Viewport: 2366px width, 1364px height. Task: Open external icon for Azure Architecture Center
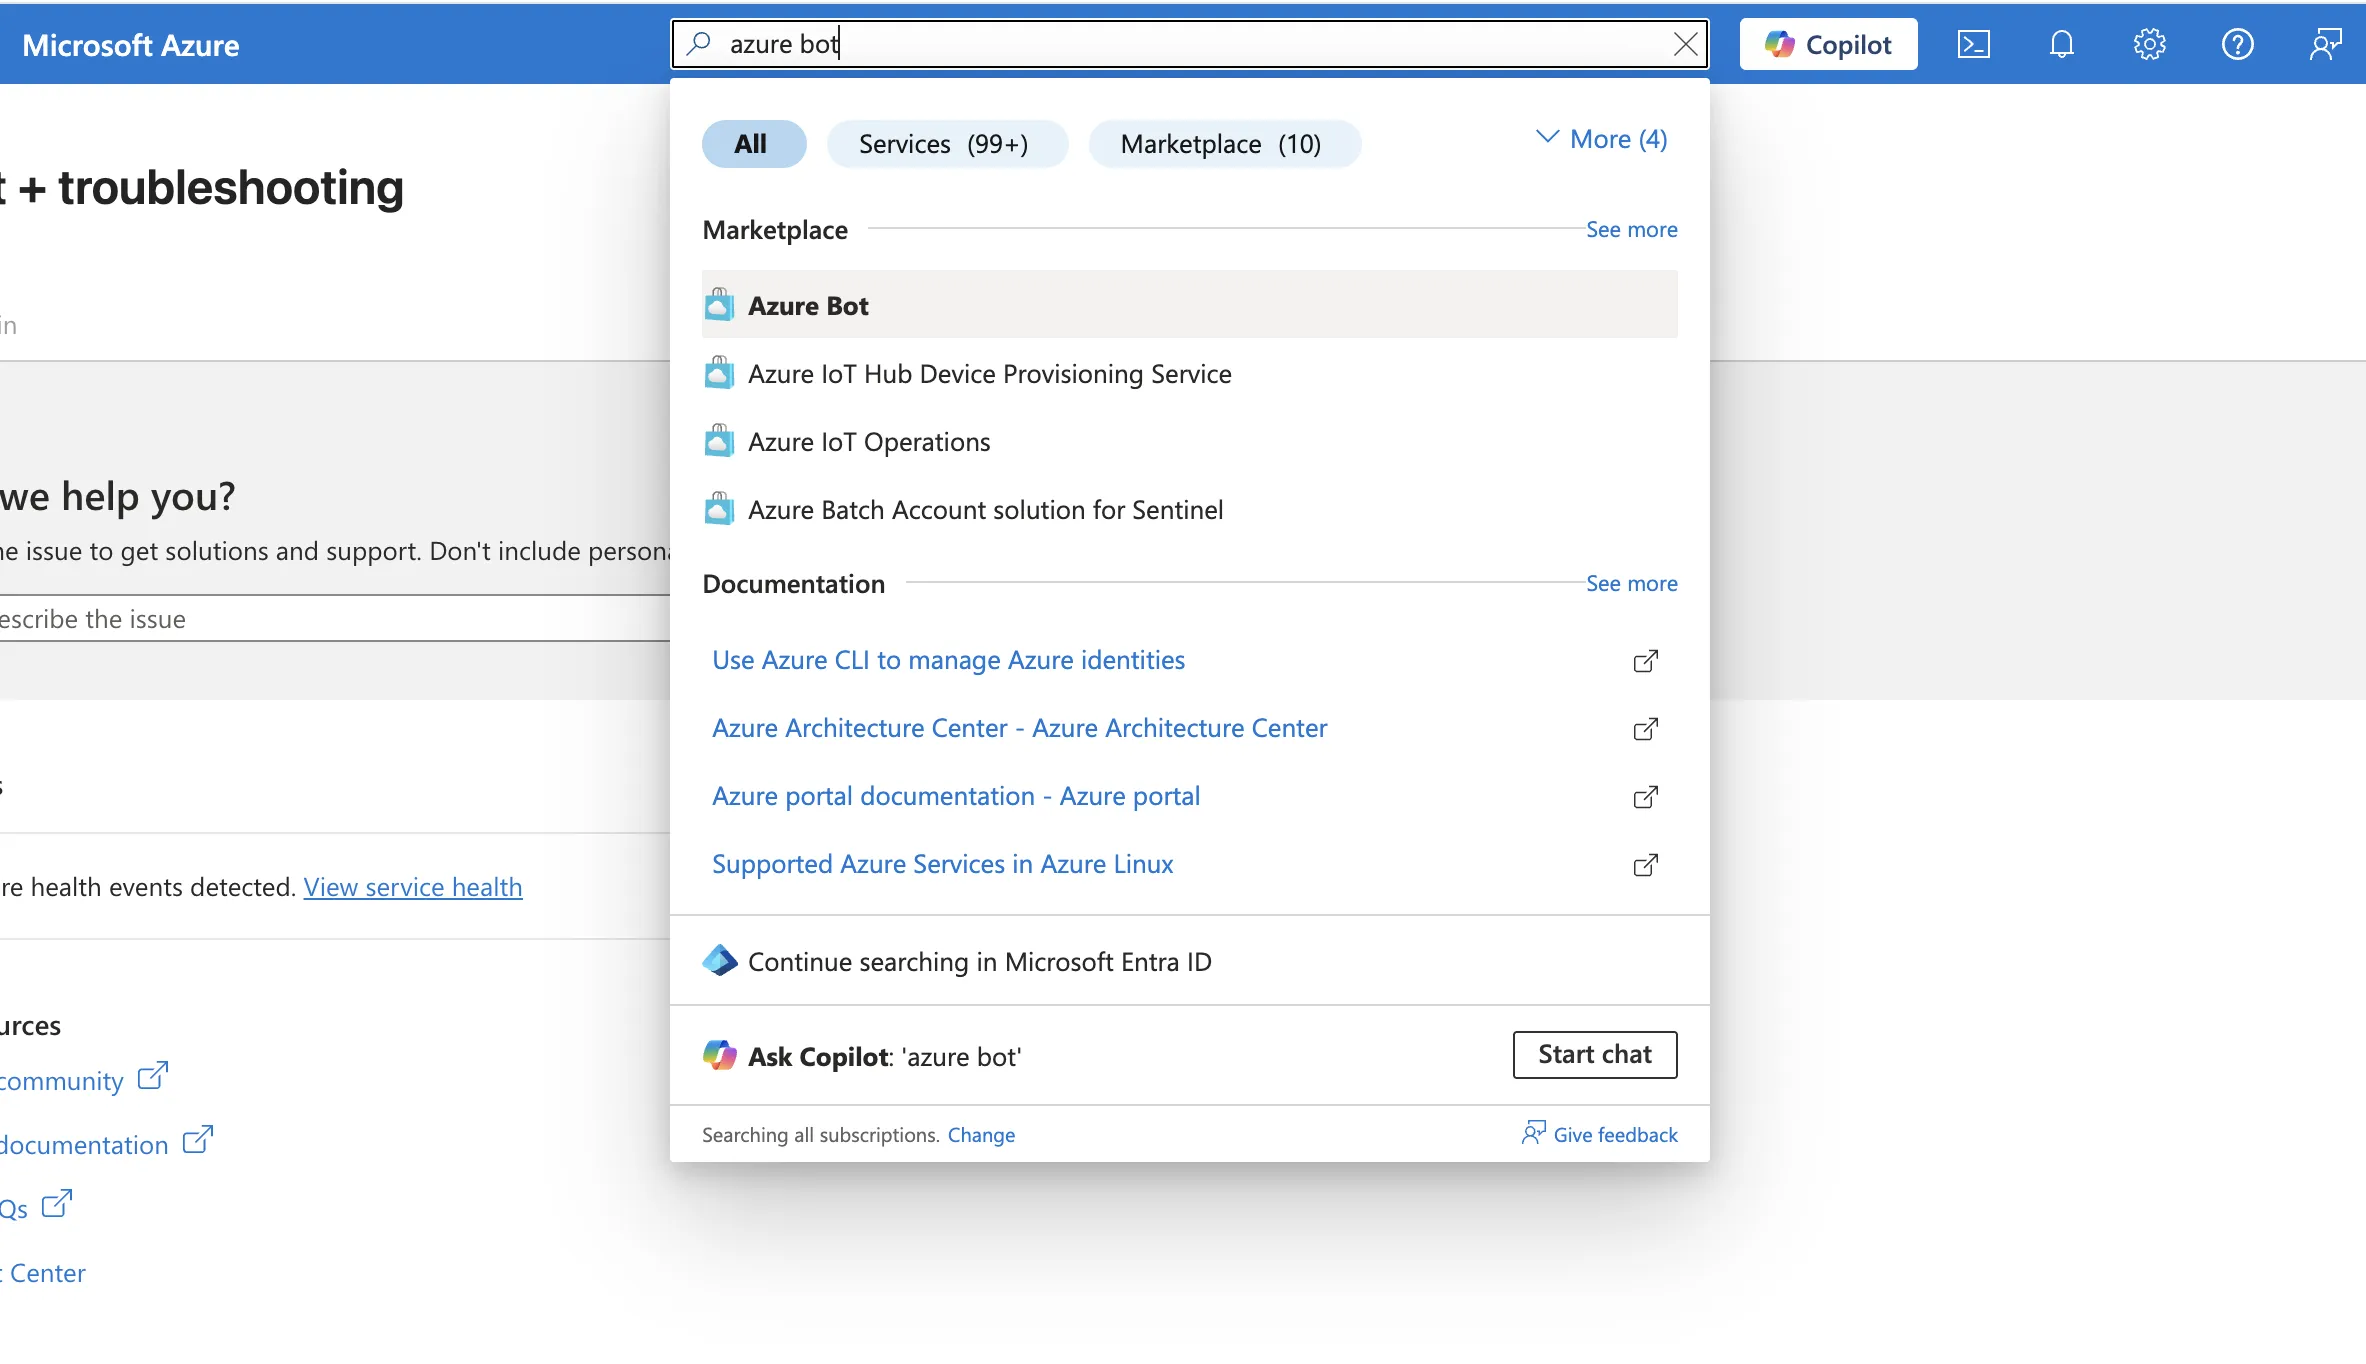click(1645, 729)
